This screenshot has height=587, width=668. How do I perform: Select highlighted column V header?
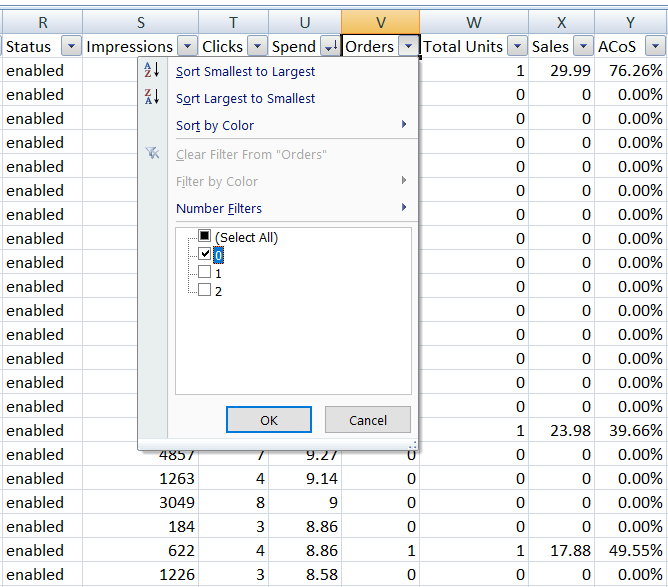click(381, 22)
